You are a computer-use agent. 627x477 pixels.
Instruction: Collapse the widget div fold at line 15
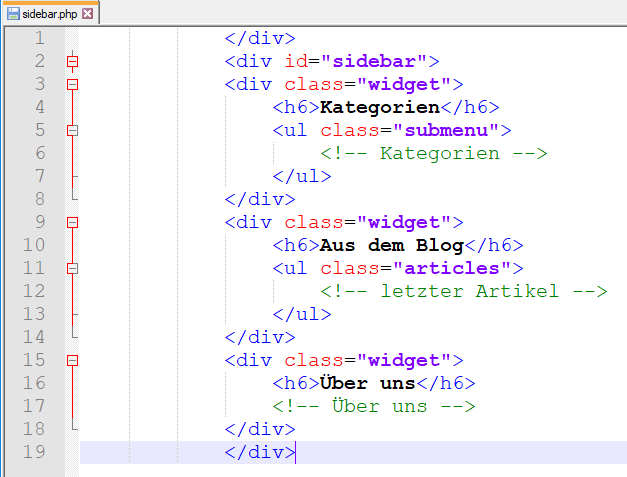[72, 360]
